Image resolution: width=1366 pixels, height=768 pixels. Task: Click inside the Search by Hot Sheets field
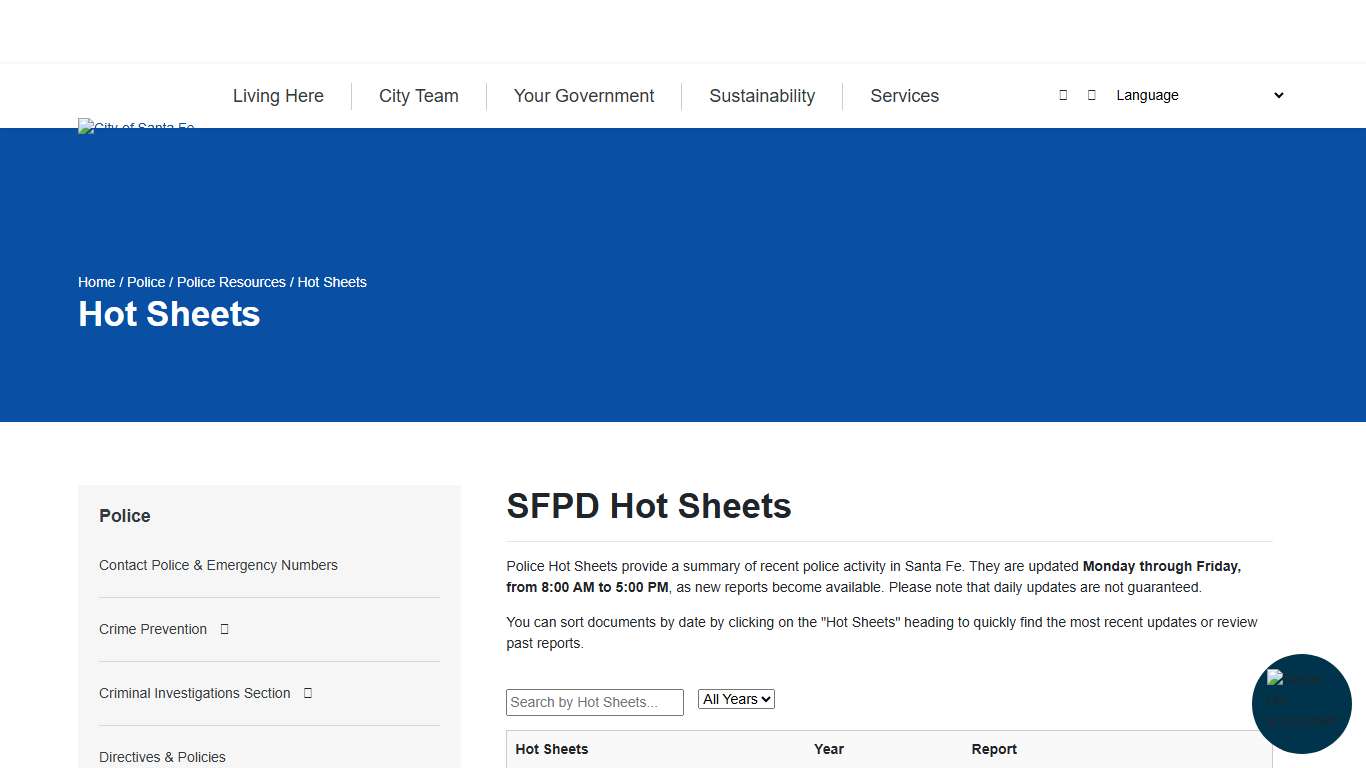(x=594, y=702)
